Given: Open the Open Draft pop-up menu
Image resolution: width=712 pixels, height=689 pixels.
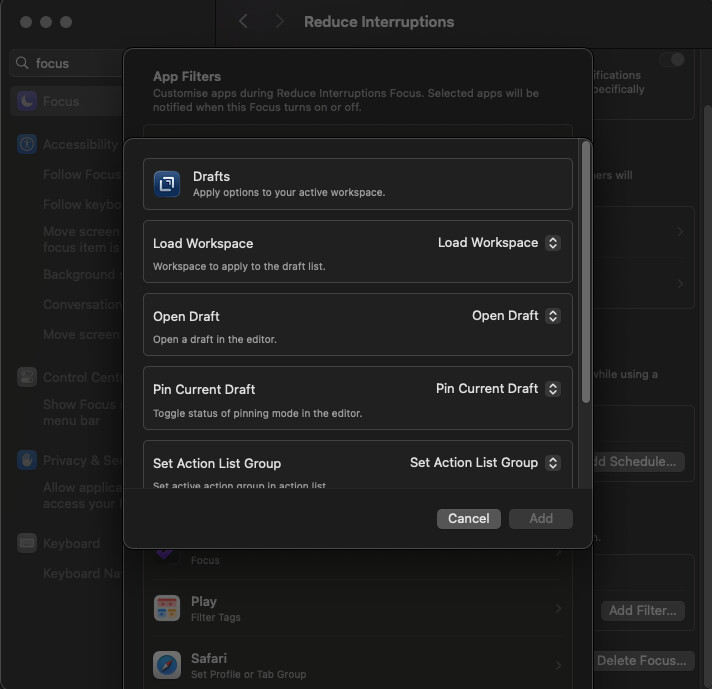Looking at the screenshot, I should pyautogui.click(x=516, y=316).
